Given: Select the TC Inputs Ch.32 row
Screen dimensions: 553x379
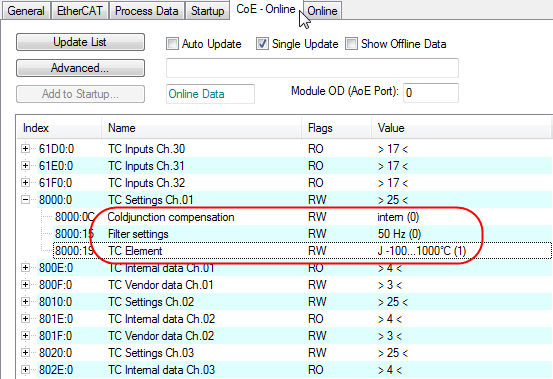Looking at the screenshot, I should pos(294,183).
